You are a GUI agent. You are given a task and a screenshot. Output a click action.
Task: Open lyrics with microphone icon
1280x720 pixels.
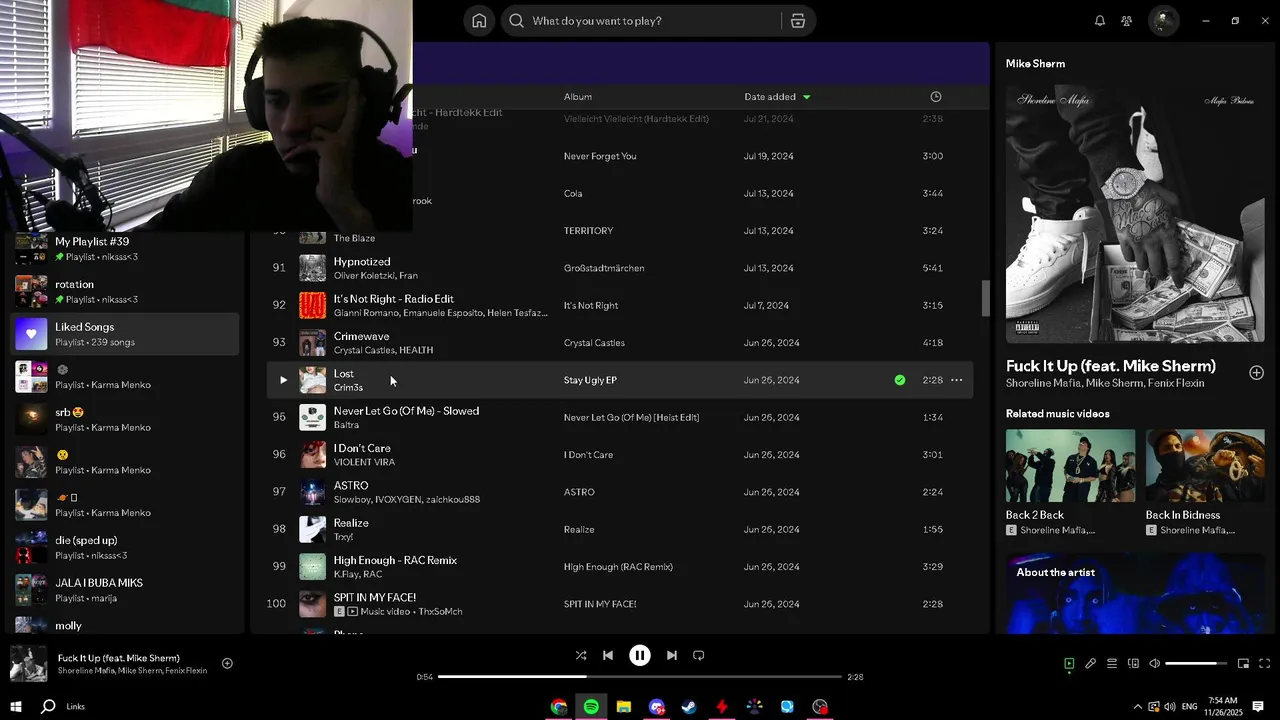click(1090, 664)
